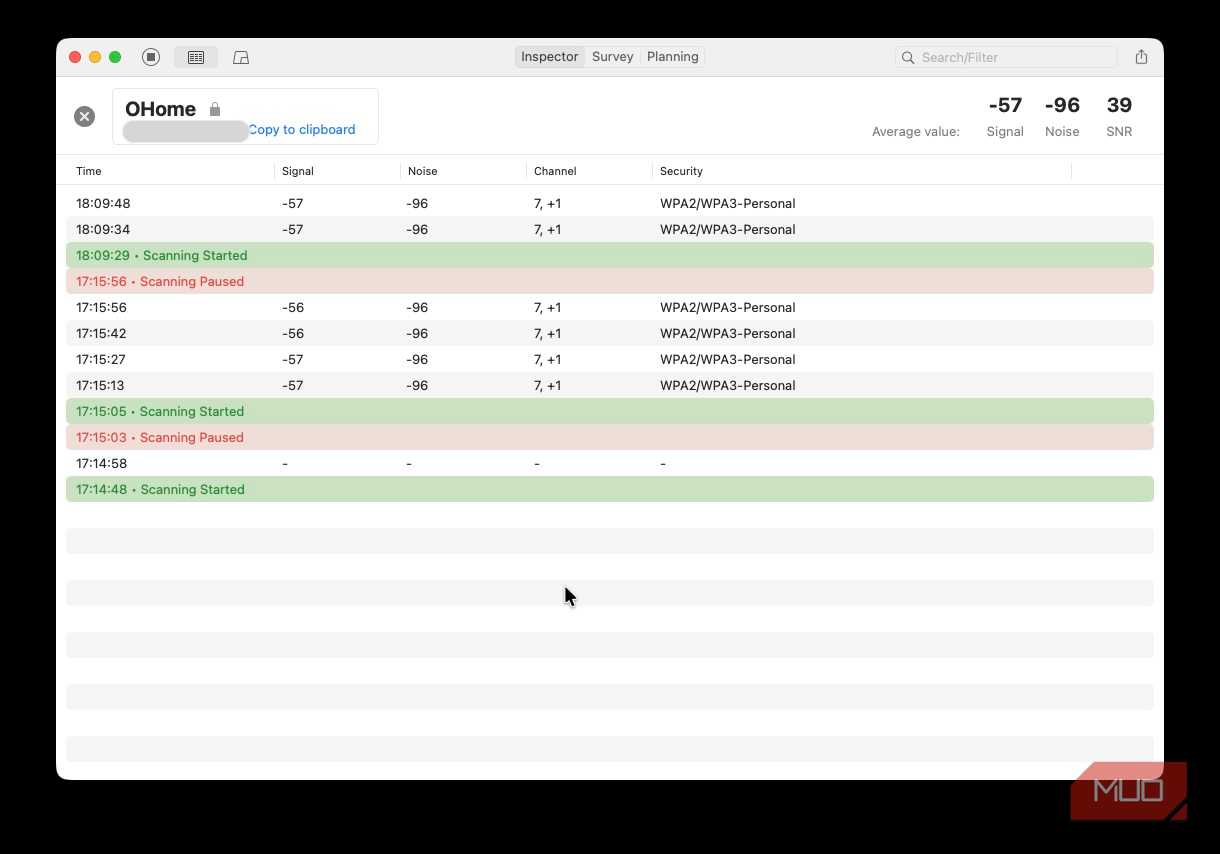1220x854 pixels.
Task: Minimize the window with yellow button
Action: coord(95,57)
